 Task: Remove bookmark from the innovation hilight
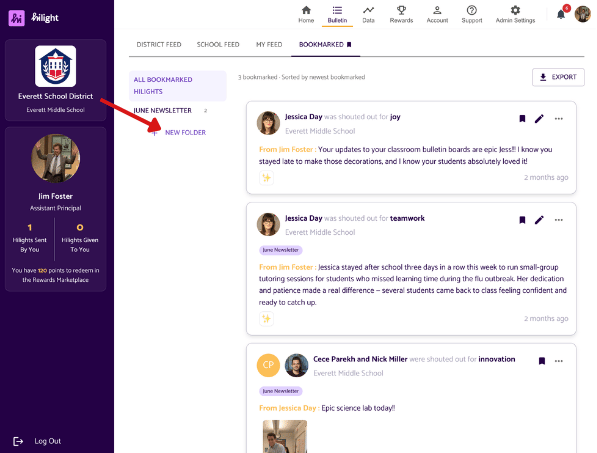tap(542, 361)
